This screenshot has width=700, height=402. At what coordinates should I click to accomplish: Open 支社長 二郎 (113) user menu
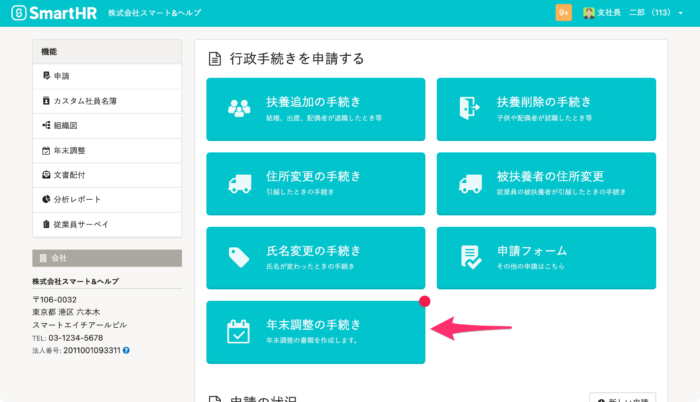tap(633, 13)
